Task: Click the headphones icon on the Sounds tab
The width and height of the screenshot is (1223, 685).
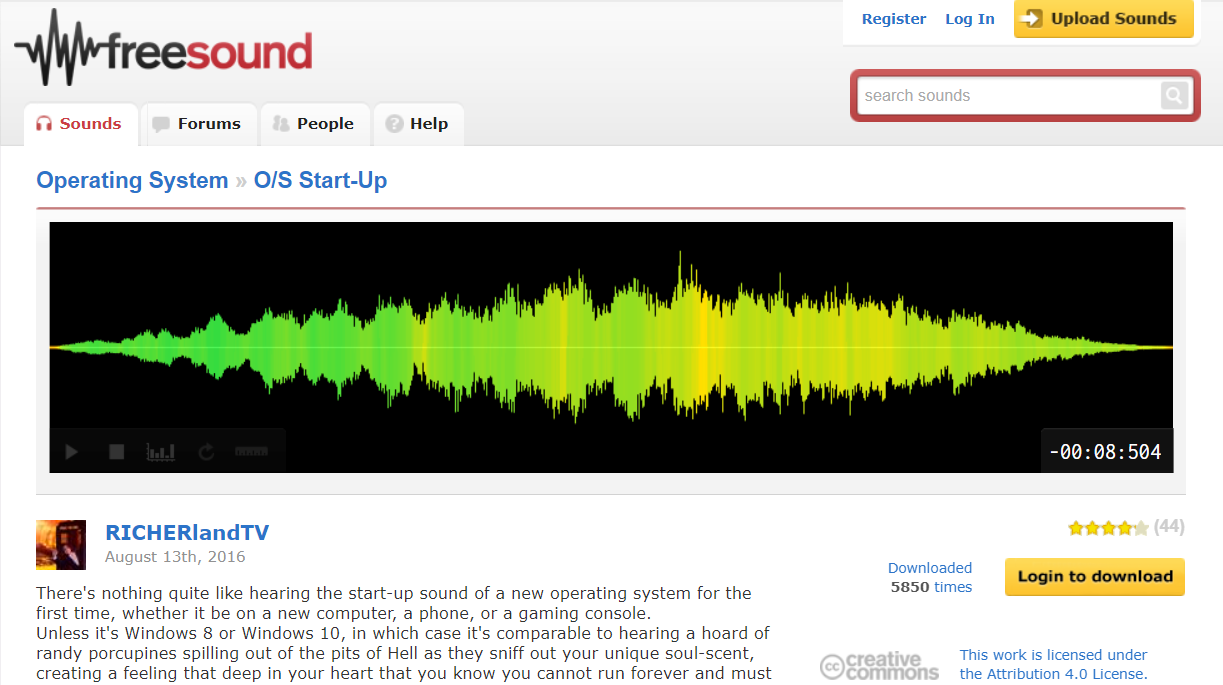Action: tap(44, 124)
